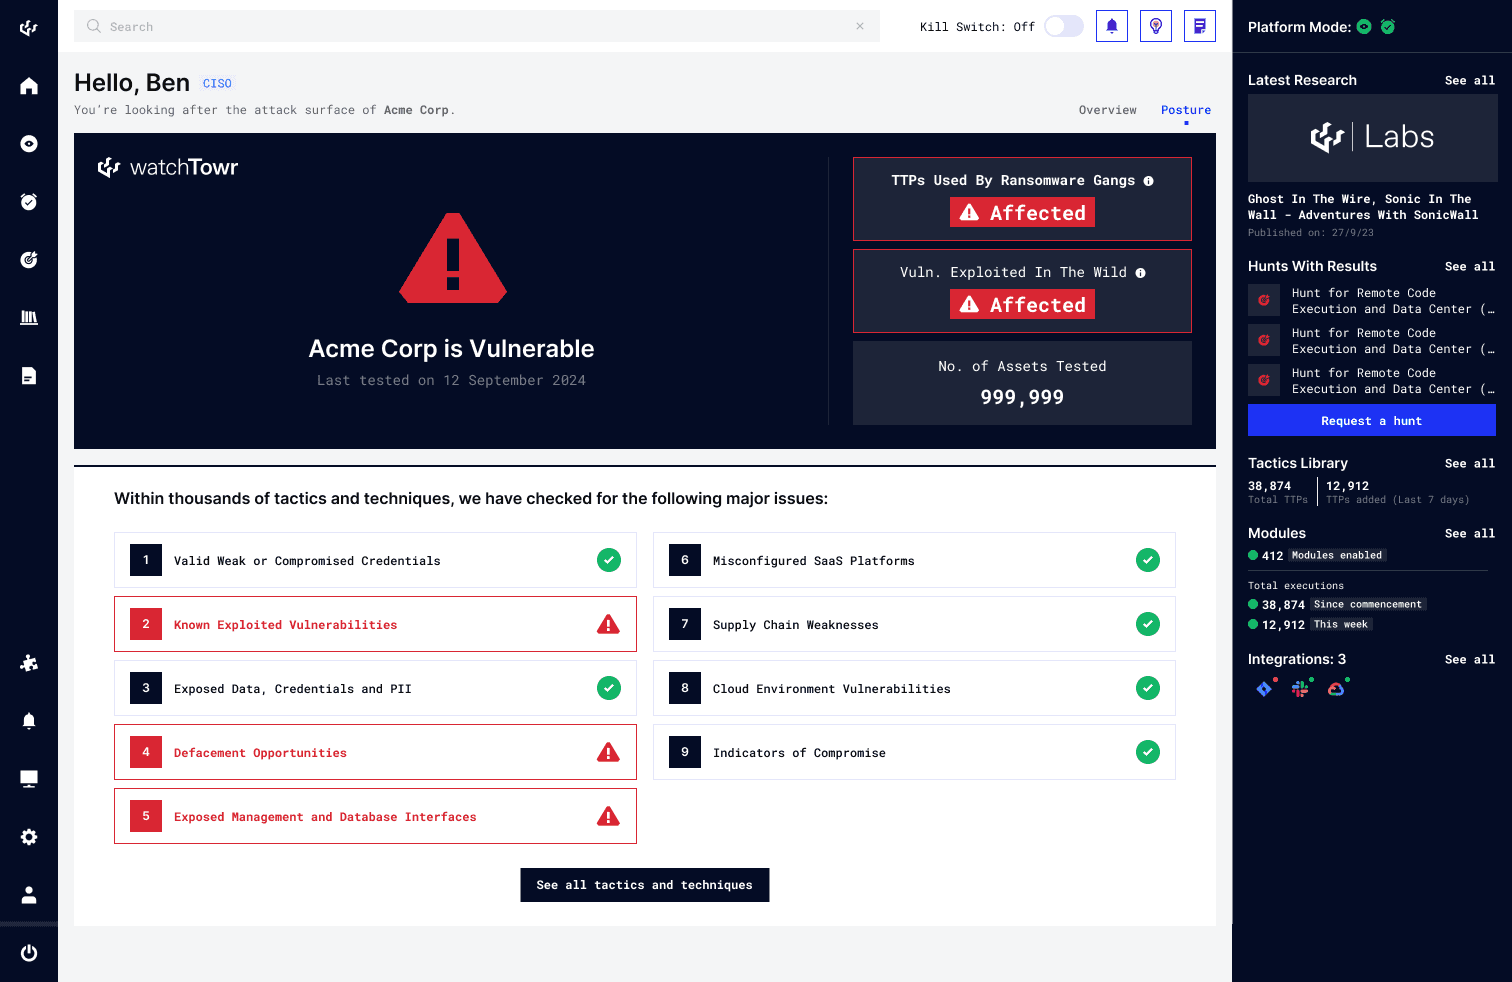
Task: Open the alarm clock check sidebar icon
Action: click(29, 202)
